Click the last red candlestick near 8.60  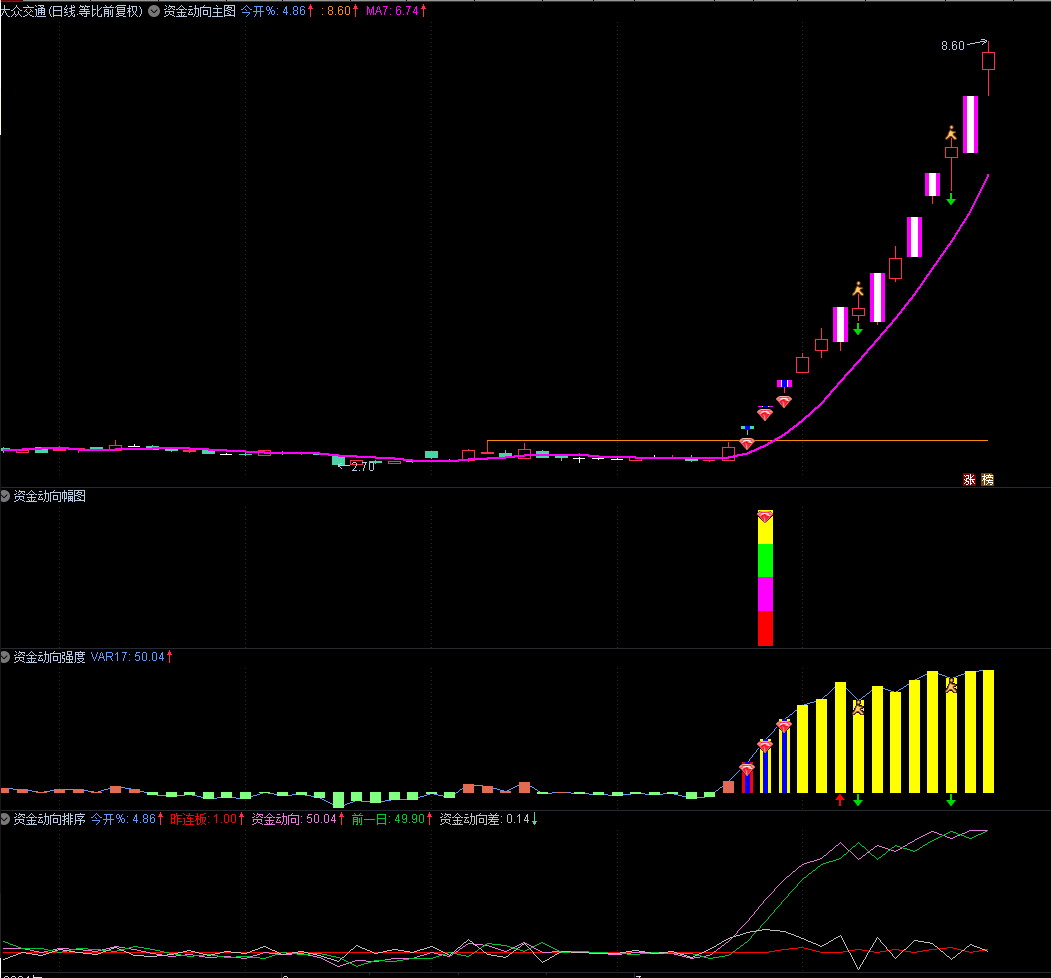(988, 61)
